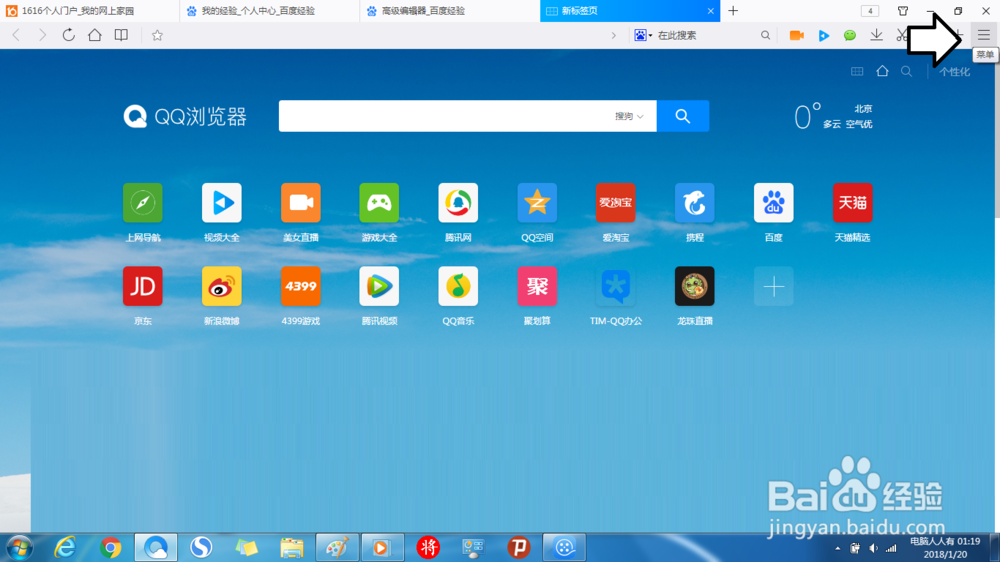1000x562 pixels.
Task: Open the 百度 shortcut
Action: (x=774, y=212)
